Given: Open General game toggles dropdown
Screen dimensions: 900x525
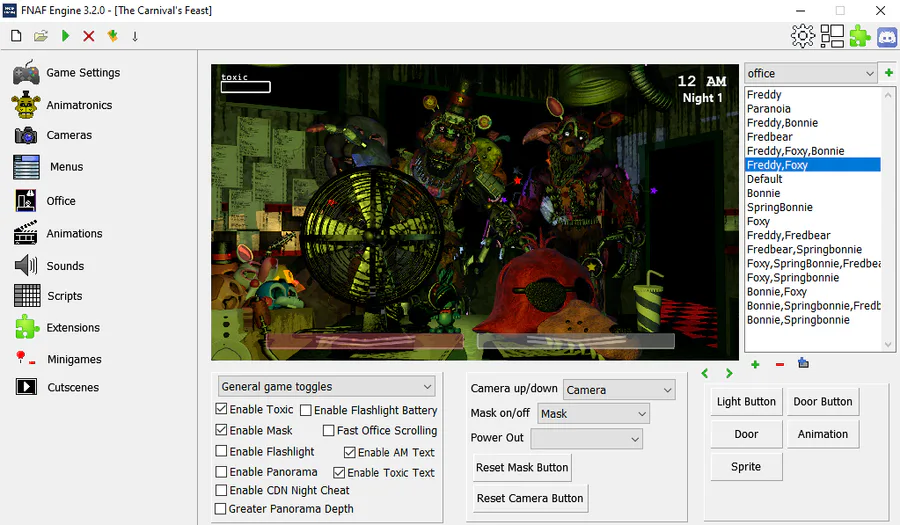Looking at the screenshot, I should [326, 386].
